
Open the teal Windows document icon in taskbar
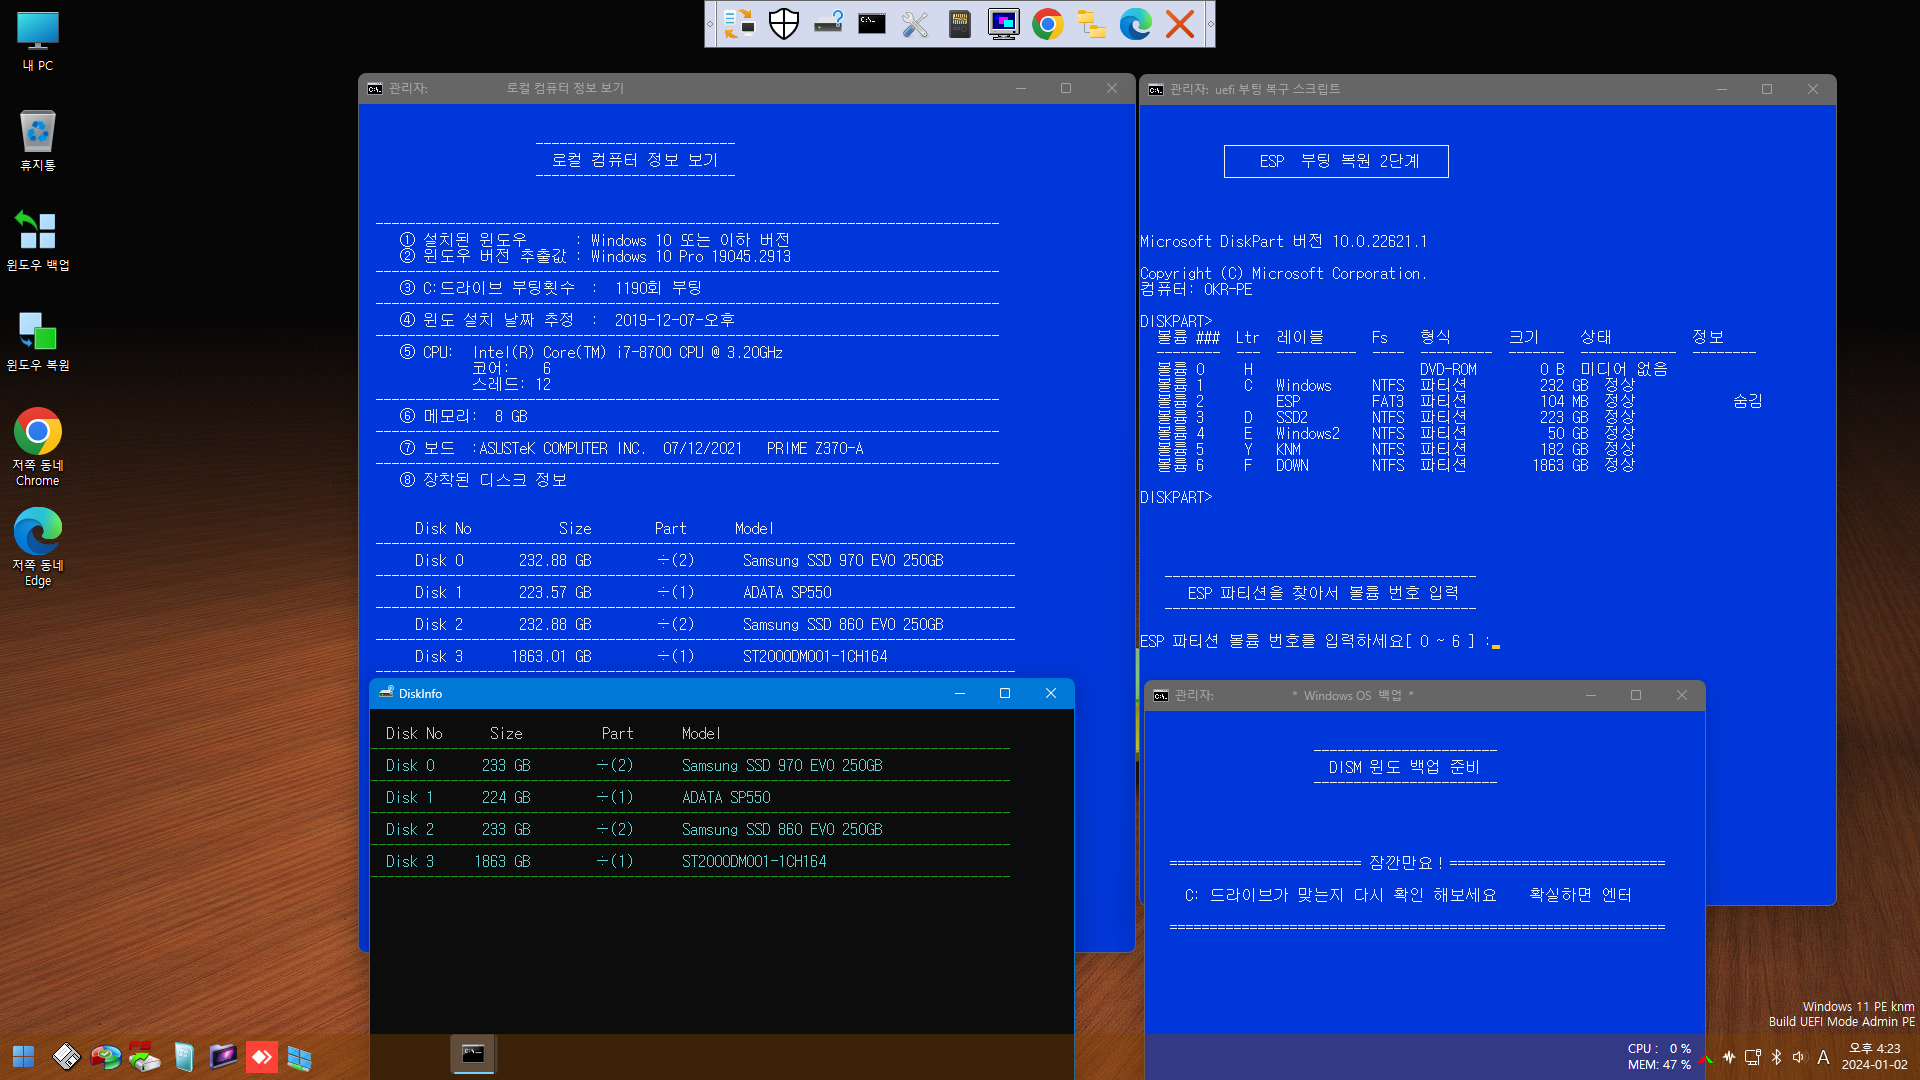184,1057
